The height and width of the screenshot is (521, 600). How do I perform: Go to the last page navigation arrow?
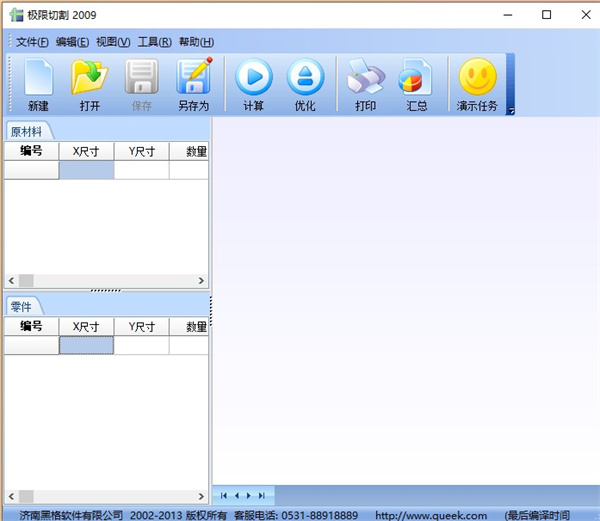point(262,495)
